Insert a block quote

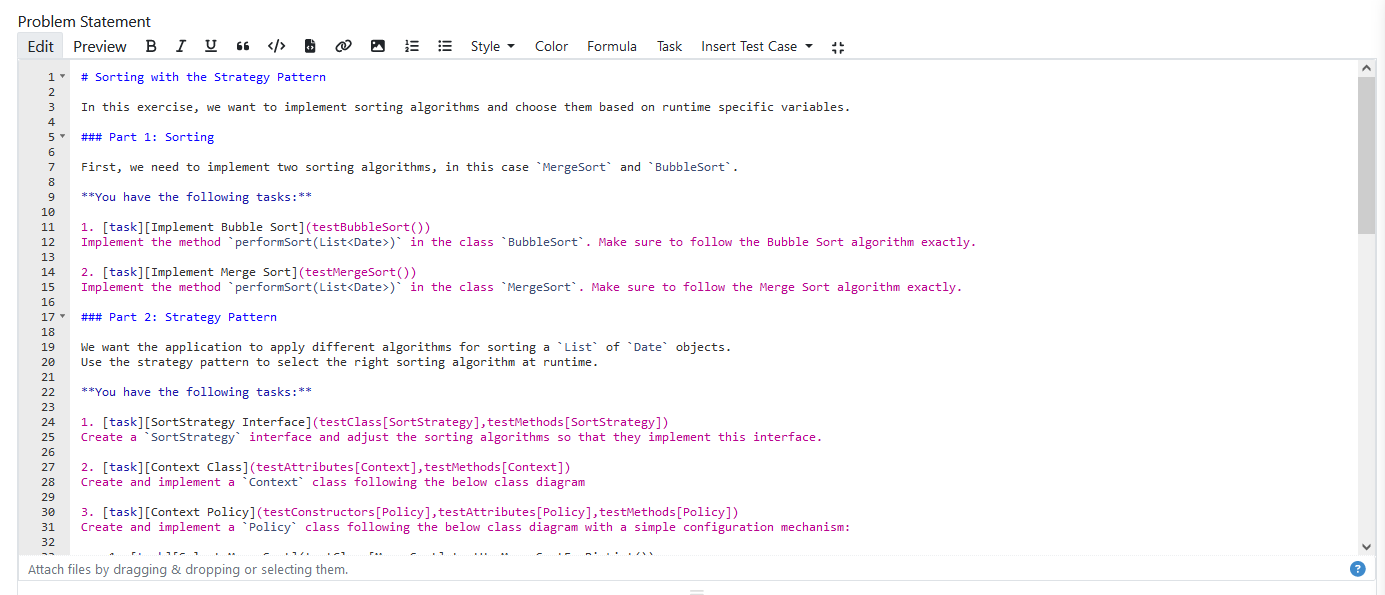242,46
